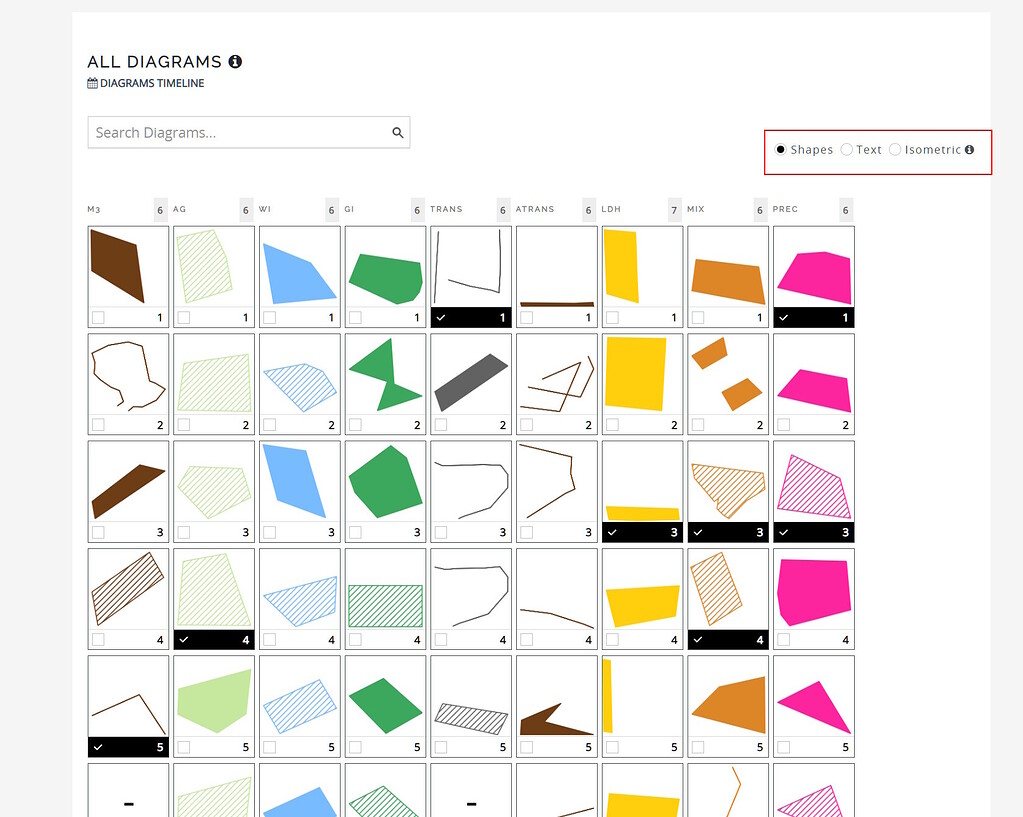Click the checkmark badge on TRANS diagram 1

[440, 317]
